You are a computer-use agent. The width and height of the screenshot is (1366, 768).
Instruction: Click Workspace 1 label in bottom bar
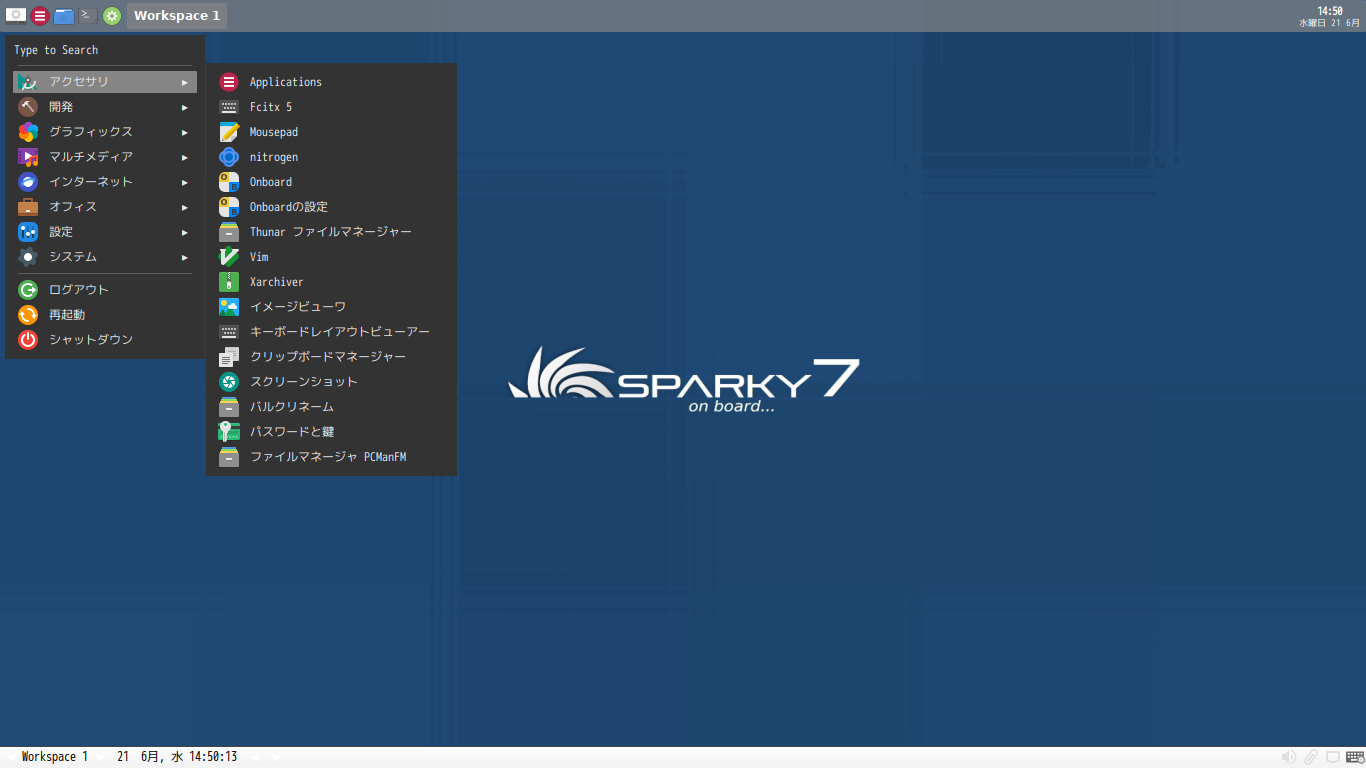pyautogui.click(x=55, y=757)
